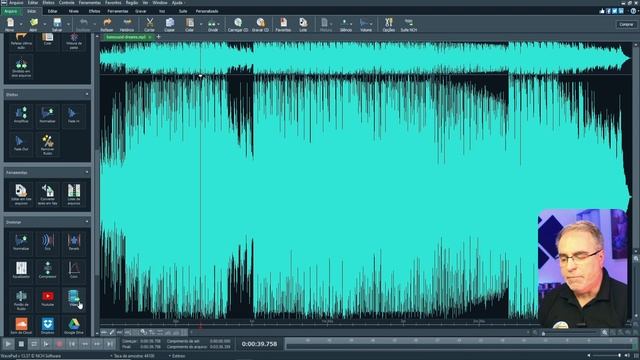This screenshot has height=360, width=640.
Task: Click the Google Drive upload icon
Action: click(x=73, y=326)
